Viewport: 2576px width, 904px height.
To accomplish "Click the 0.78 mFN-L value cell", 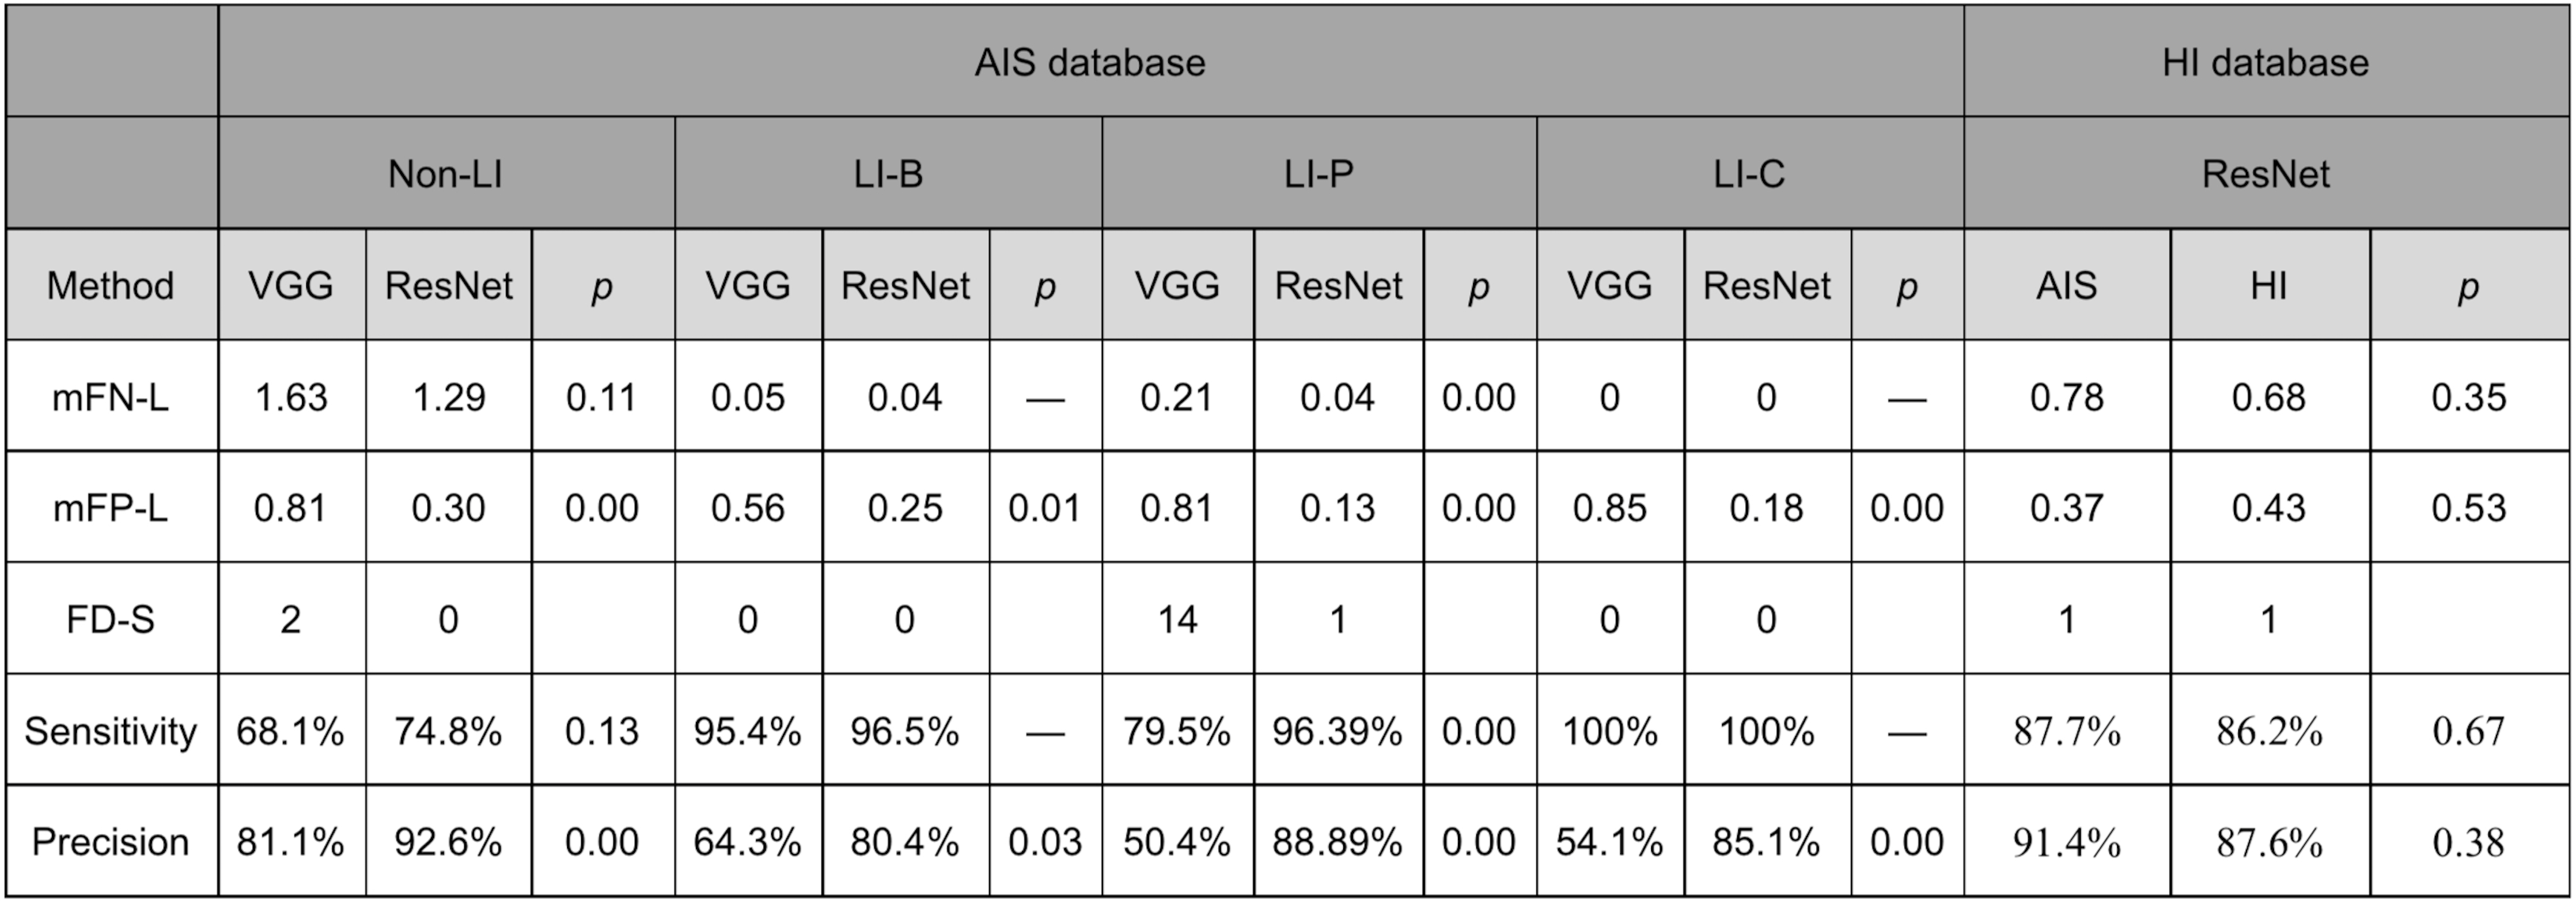I will [2066, 397].
